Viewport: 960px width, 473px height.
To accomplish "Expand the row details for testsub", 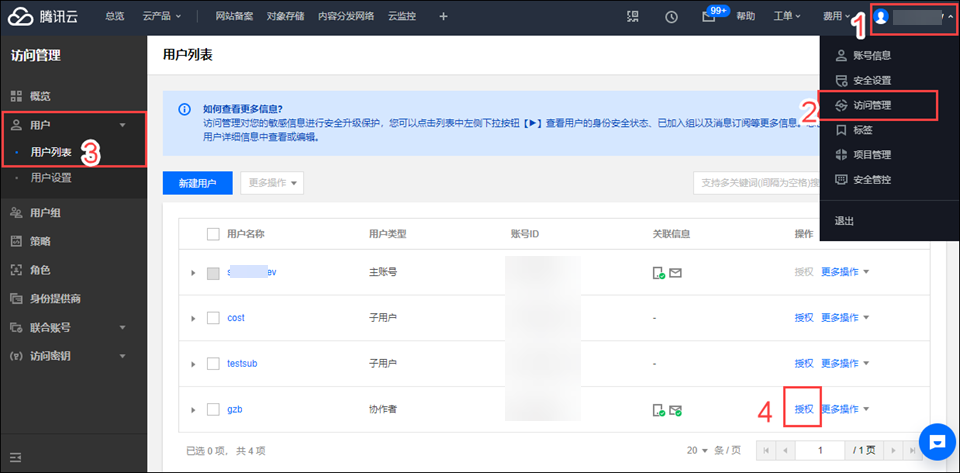I will 192,364.
